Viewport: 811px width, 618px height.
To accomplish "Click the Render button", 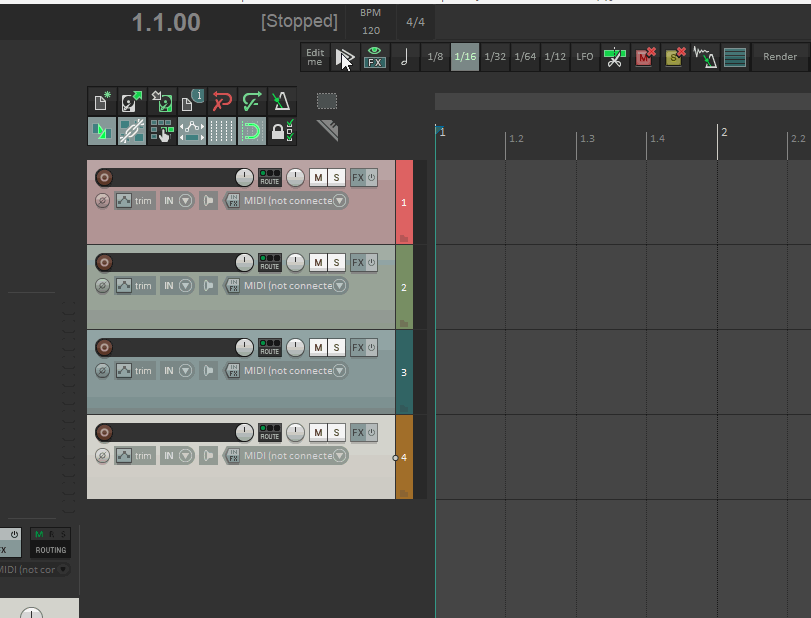I will (780, 57).
